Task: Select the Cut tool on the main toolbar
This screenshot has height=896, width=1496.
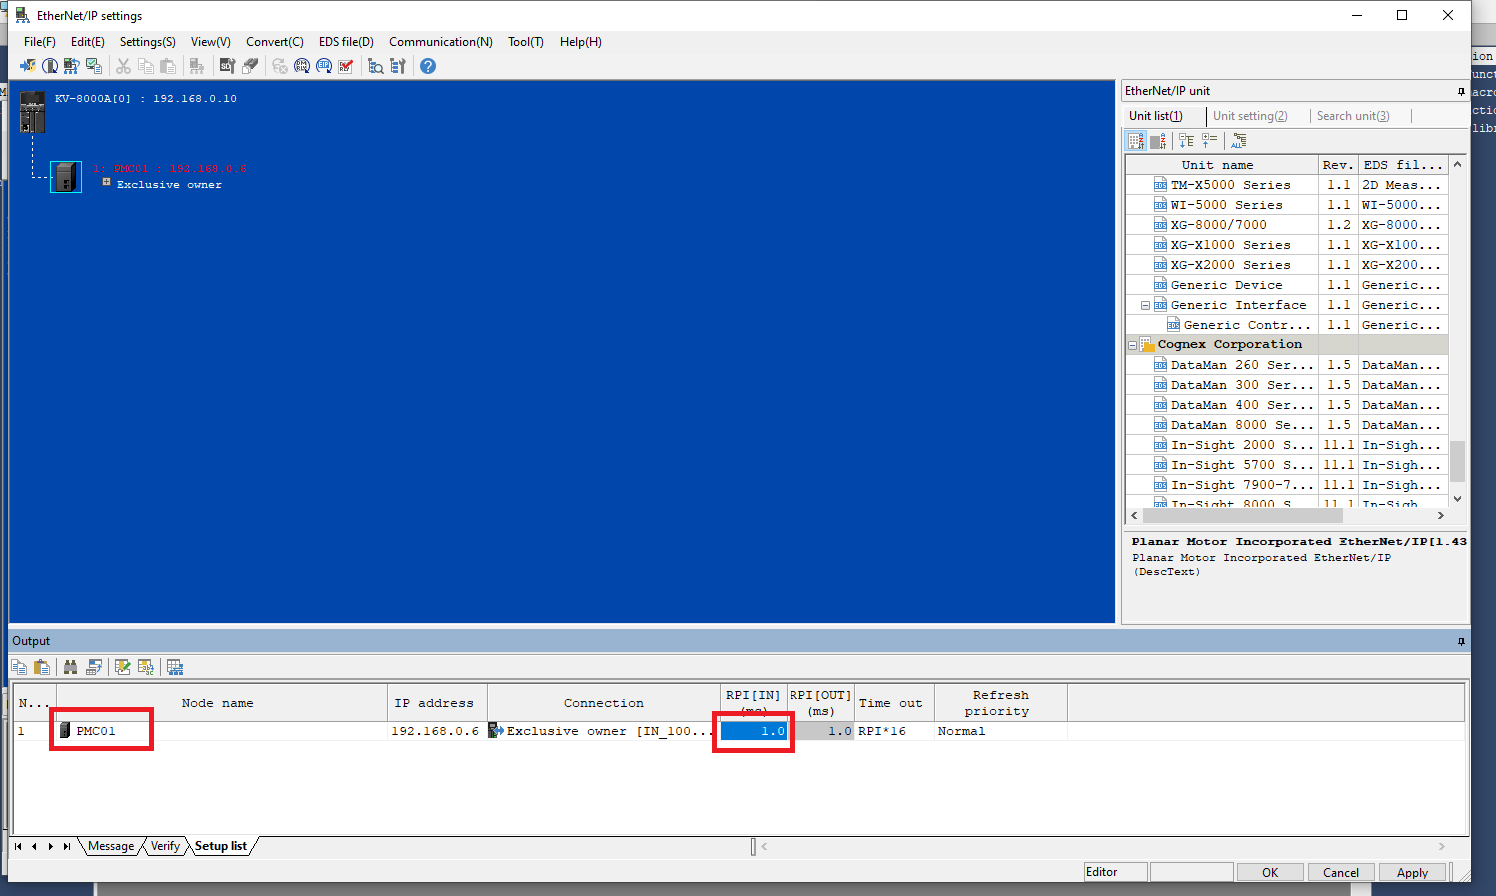Action: [x=123, y=66]
